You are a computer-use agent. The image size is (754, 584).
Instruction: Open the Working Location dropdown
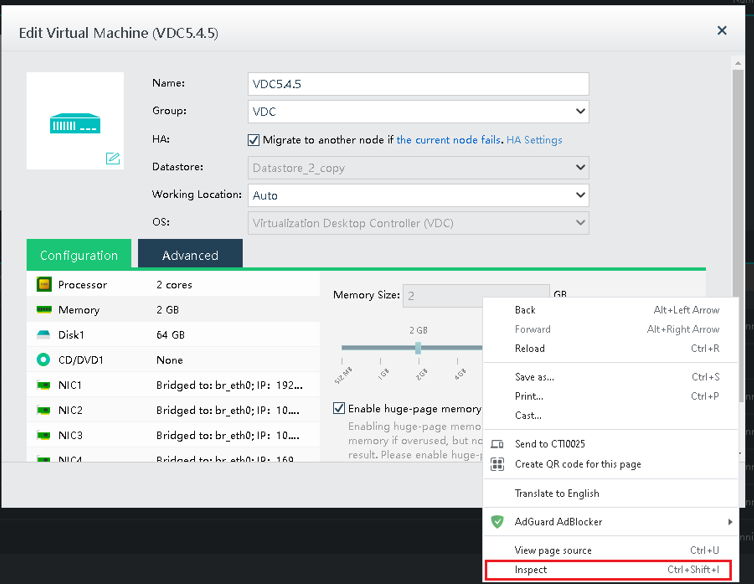click(x=418, y=195)
